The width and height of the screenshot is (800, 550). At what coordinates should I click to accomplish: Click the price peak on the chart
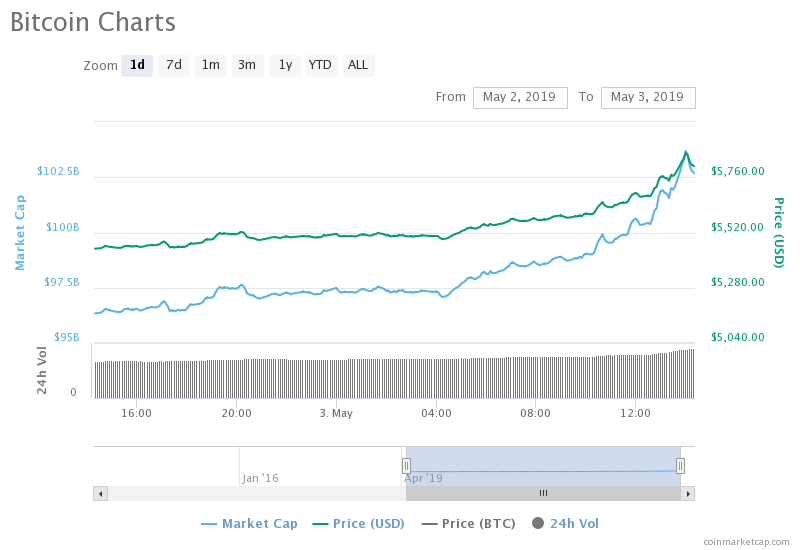[686, 152]
